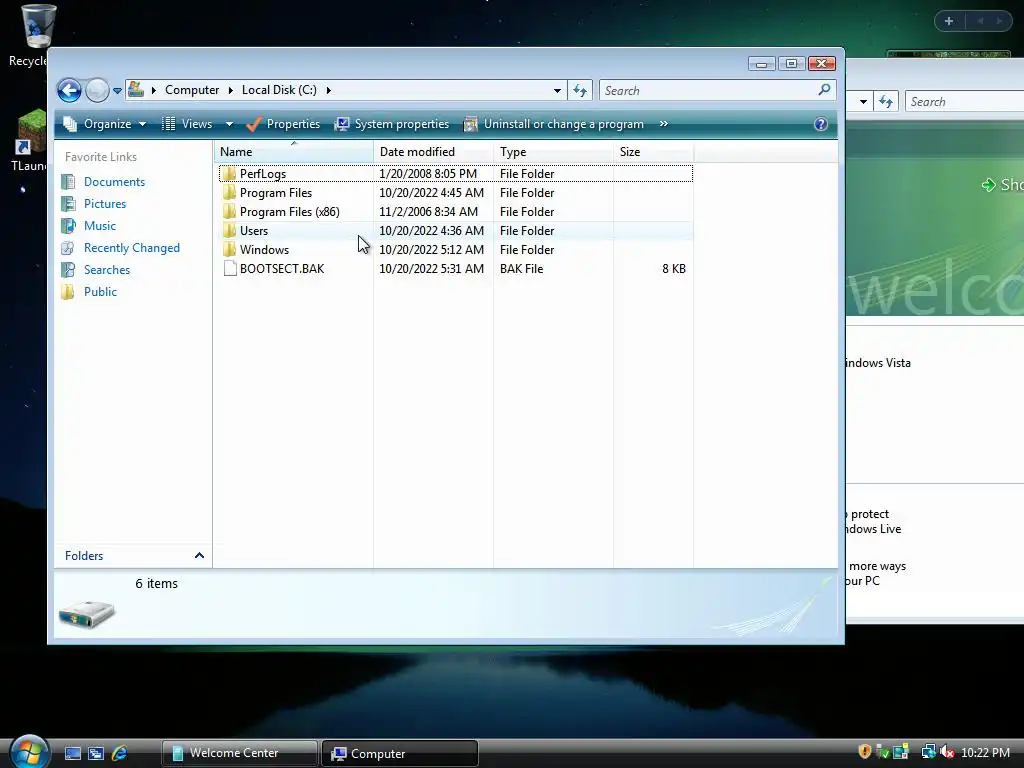Image resolution: width=1024 pixels, height=768 pixels.
Task: Expand the Folders pane
Action: (133, 556)
